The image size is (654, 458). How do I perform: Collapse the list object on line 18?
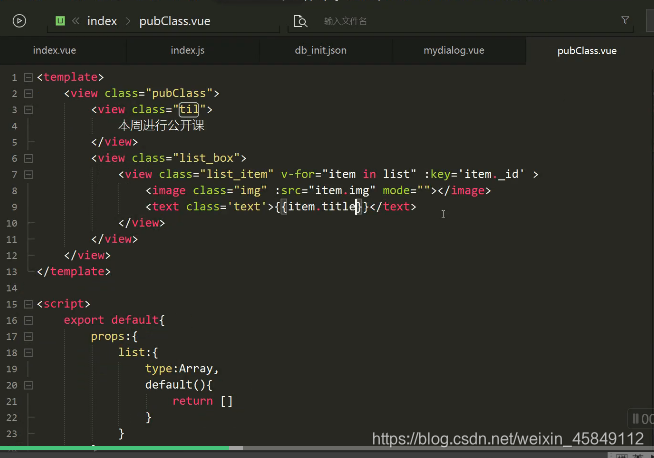point(28,353)
